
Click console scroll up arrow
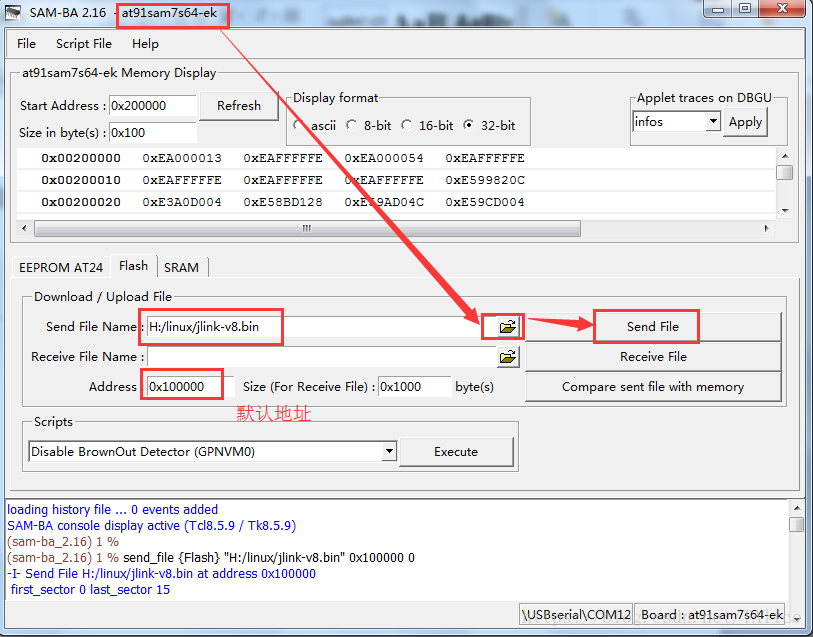[796, 508]
